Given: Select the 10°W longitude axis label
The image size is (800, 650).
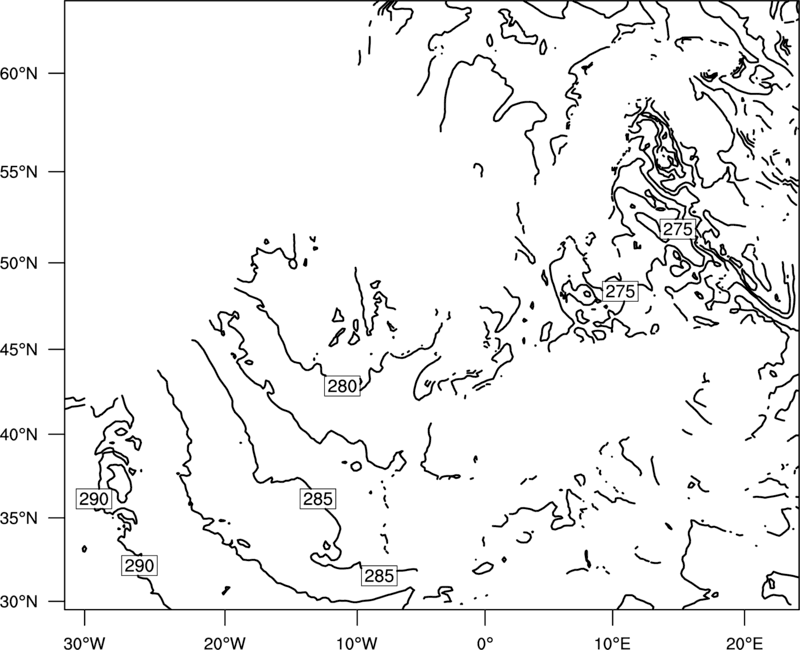Looking at the screenshot, I should pyautogui.click(x=357, y=642).
